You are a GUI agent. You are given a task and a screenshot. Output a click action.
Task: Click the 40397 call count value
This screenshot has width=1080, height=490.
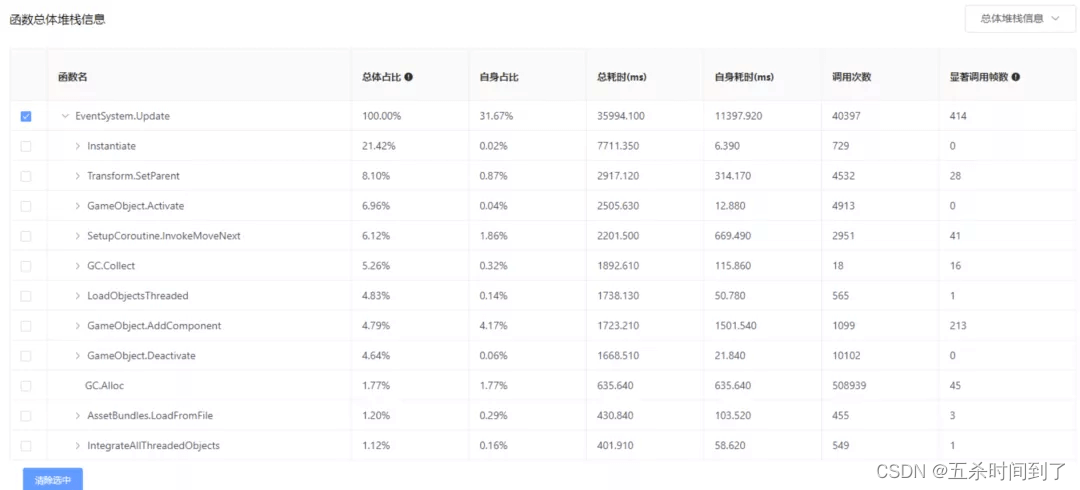(846, 116)
